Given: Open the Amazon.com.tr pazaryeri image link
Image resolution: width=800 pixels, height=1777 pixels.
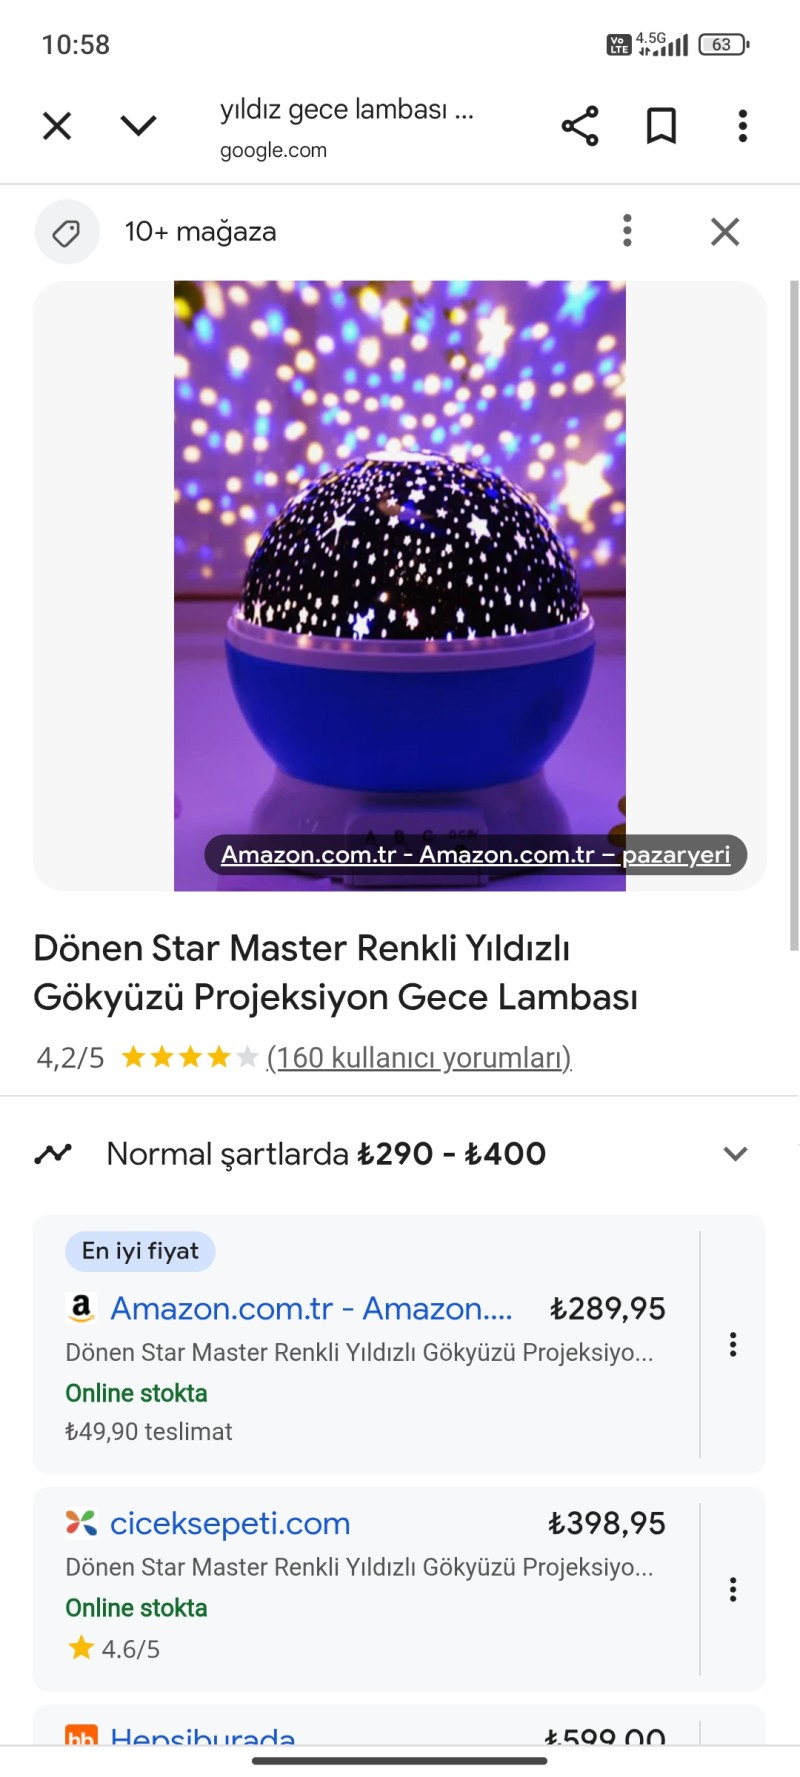Looking at the screenshot, I should [x=475, y=855].
